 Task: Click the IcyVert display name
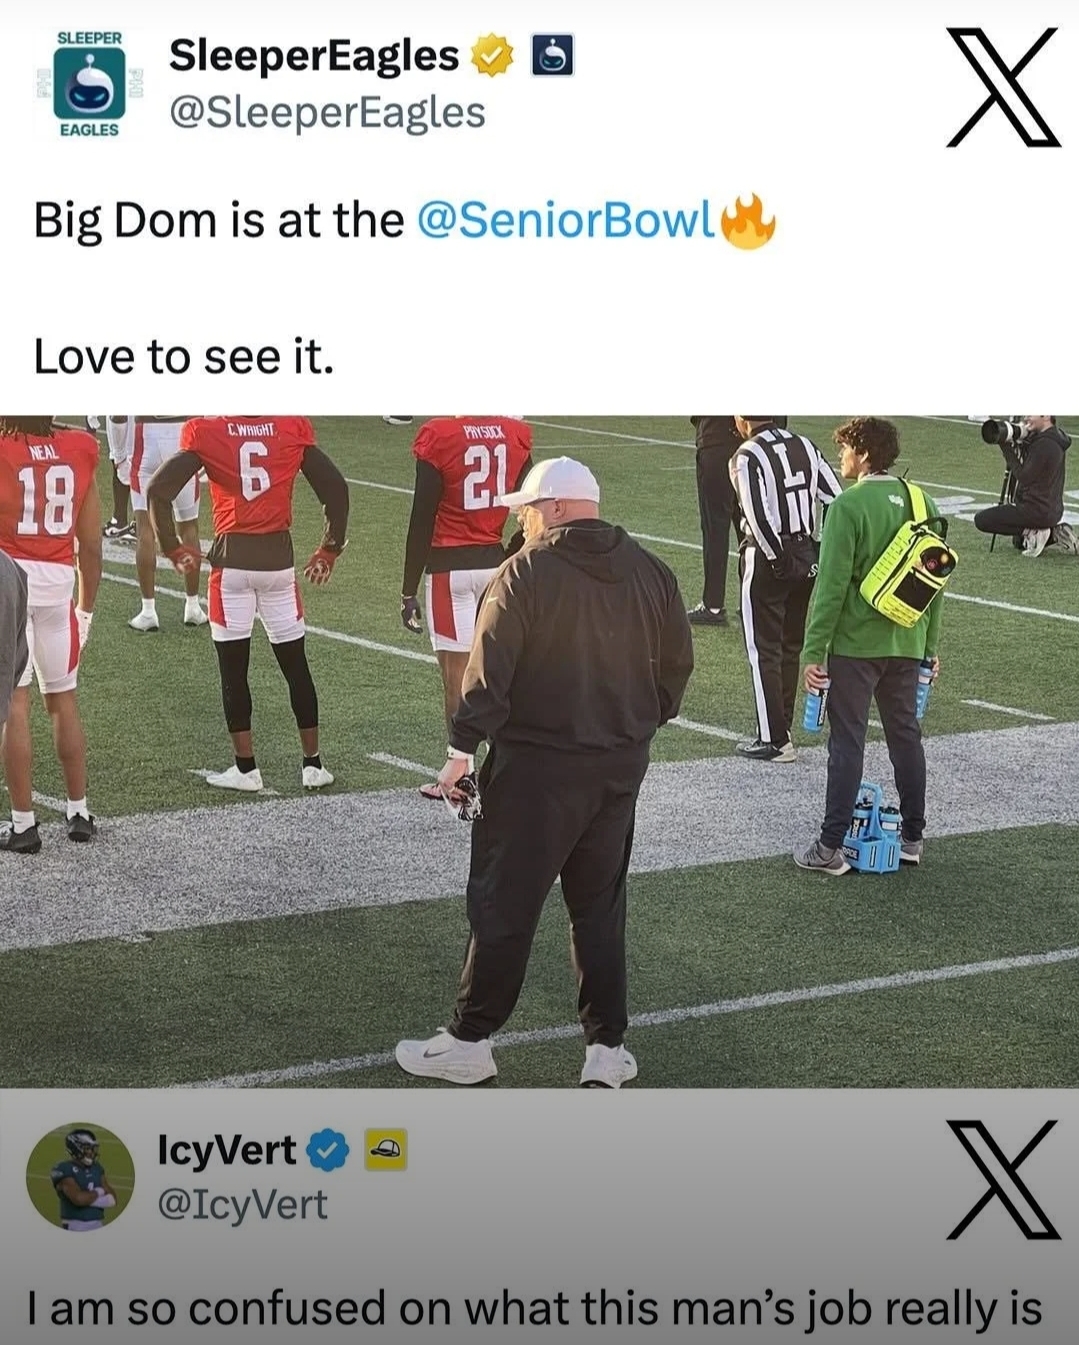tap(227, 1150)
